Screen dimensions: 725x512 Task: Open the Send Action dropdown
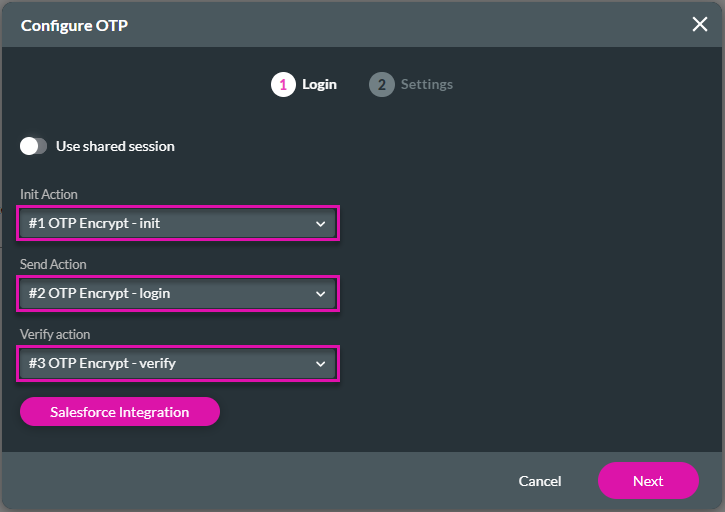178,294
